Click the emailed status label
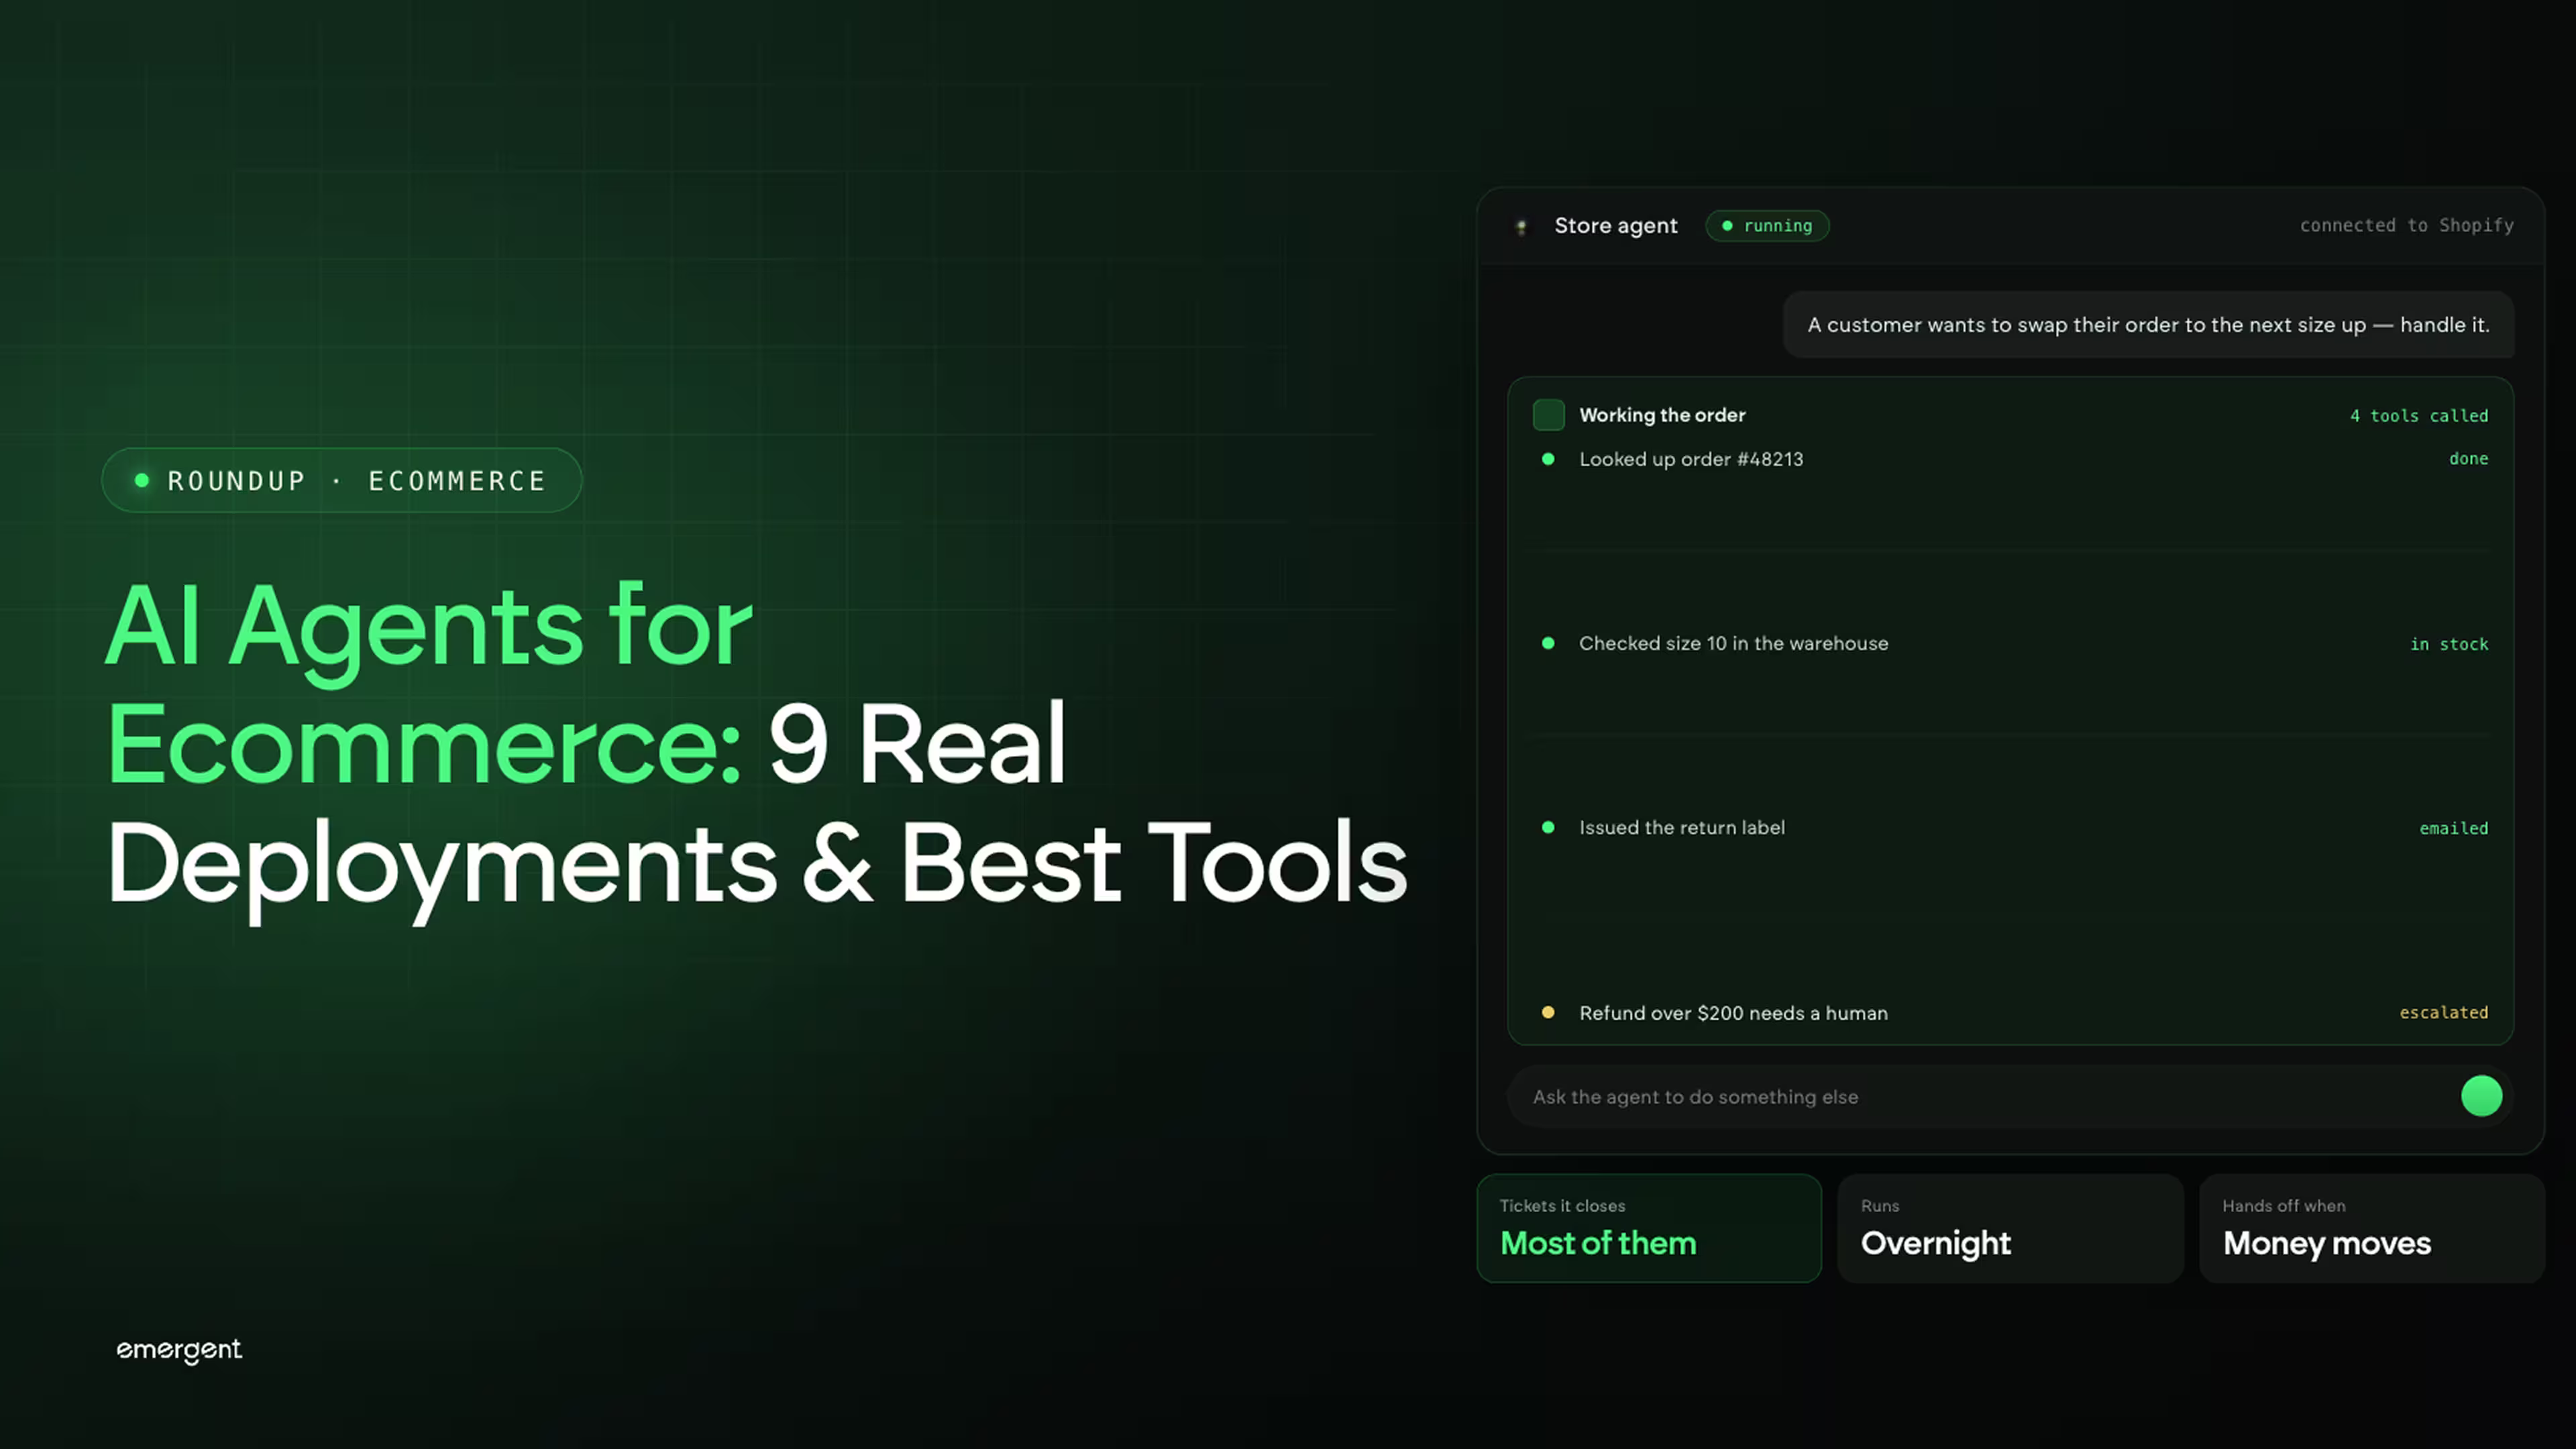The width and height of the screenshot is (2576, 1449). click(2454, 828)
